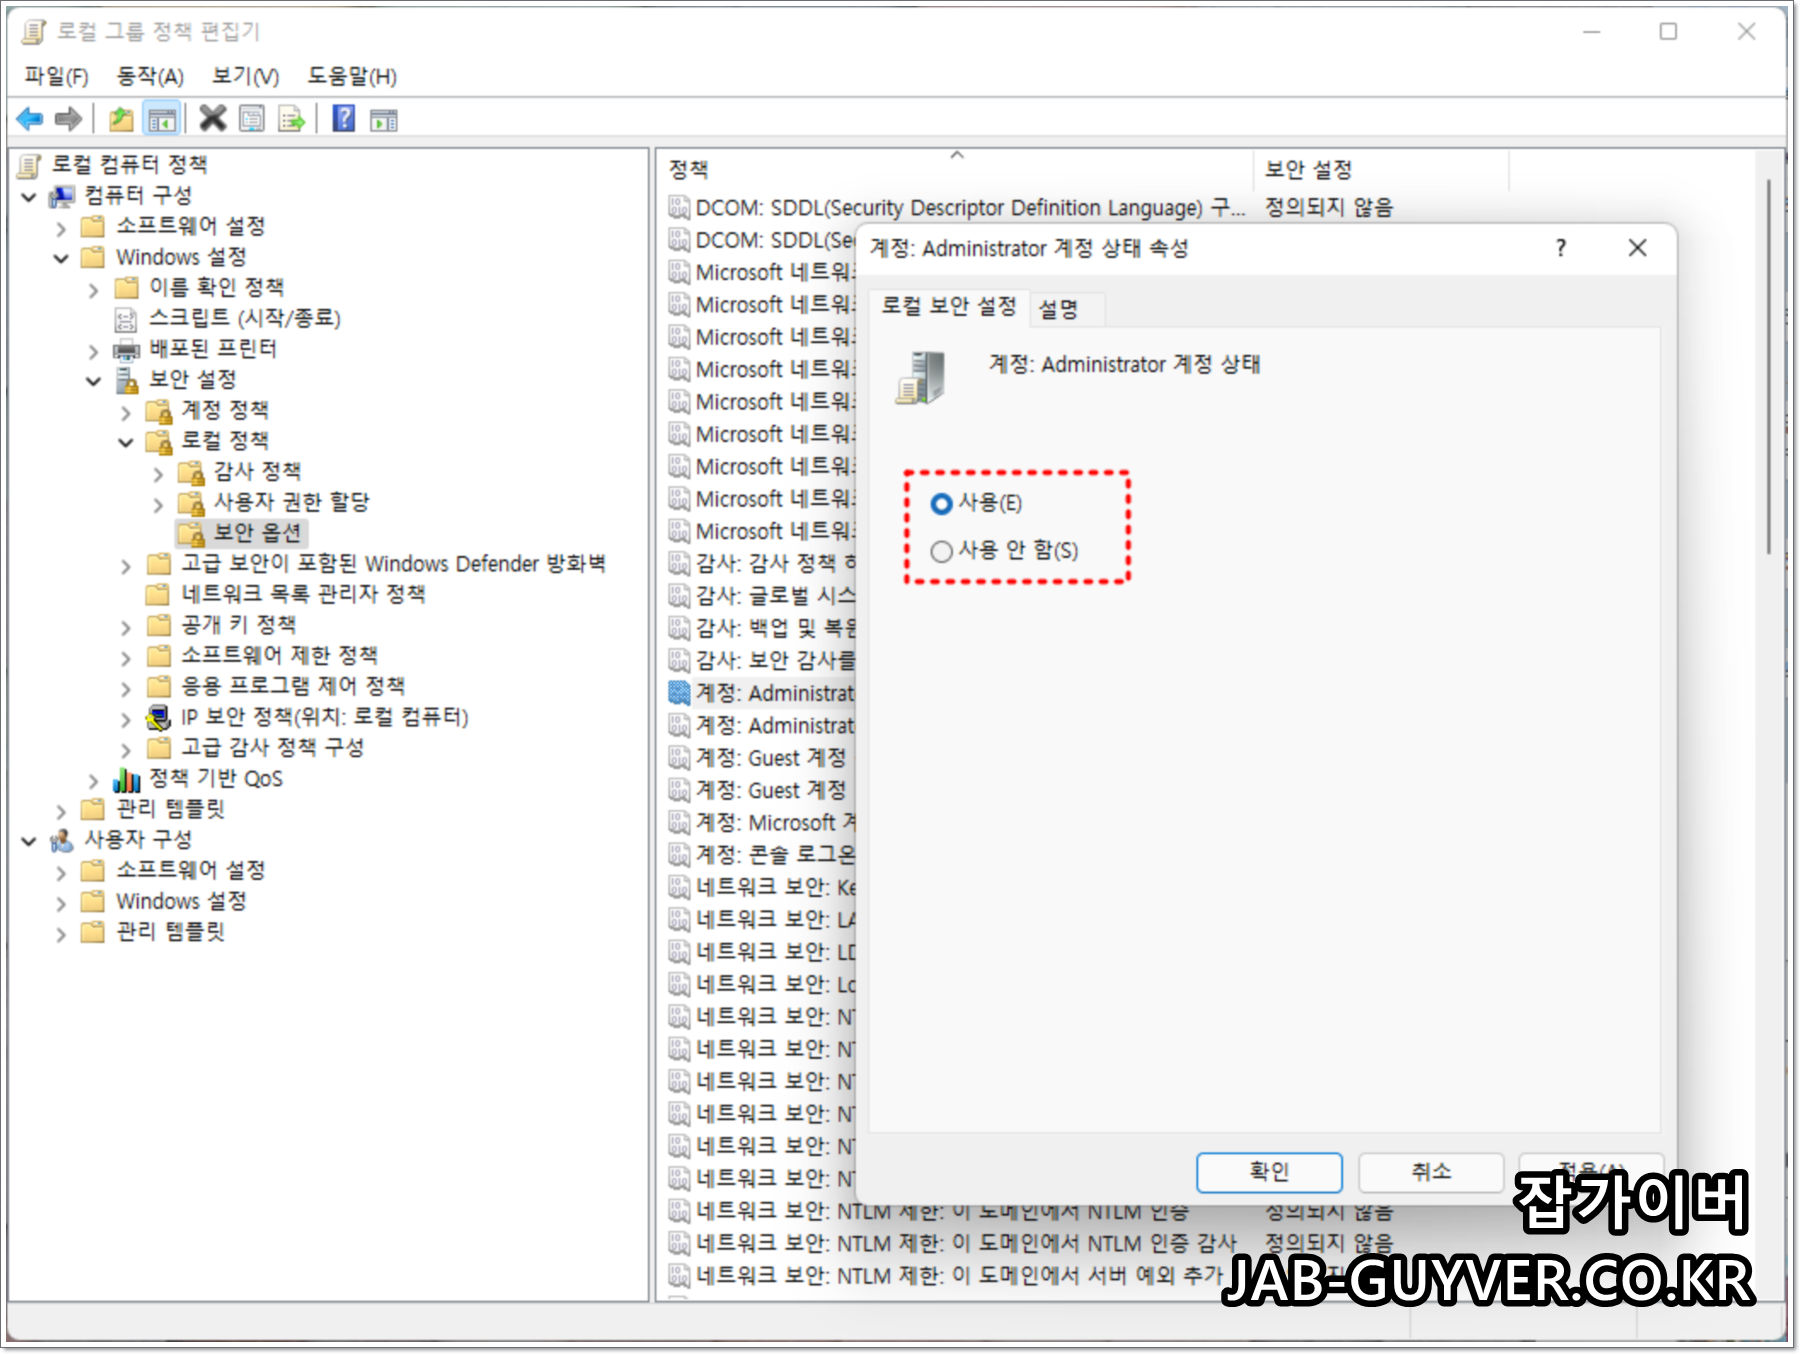Viewport: 1800px width, 1354px height.
Task: Open the 보기(V) menu
Action: pyautogui.click(x=245, y=76)
